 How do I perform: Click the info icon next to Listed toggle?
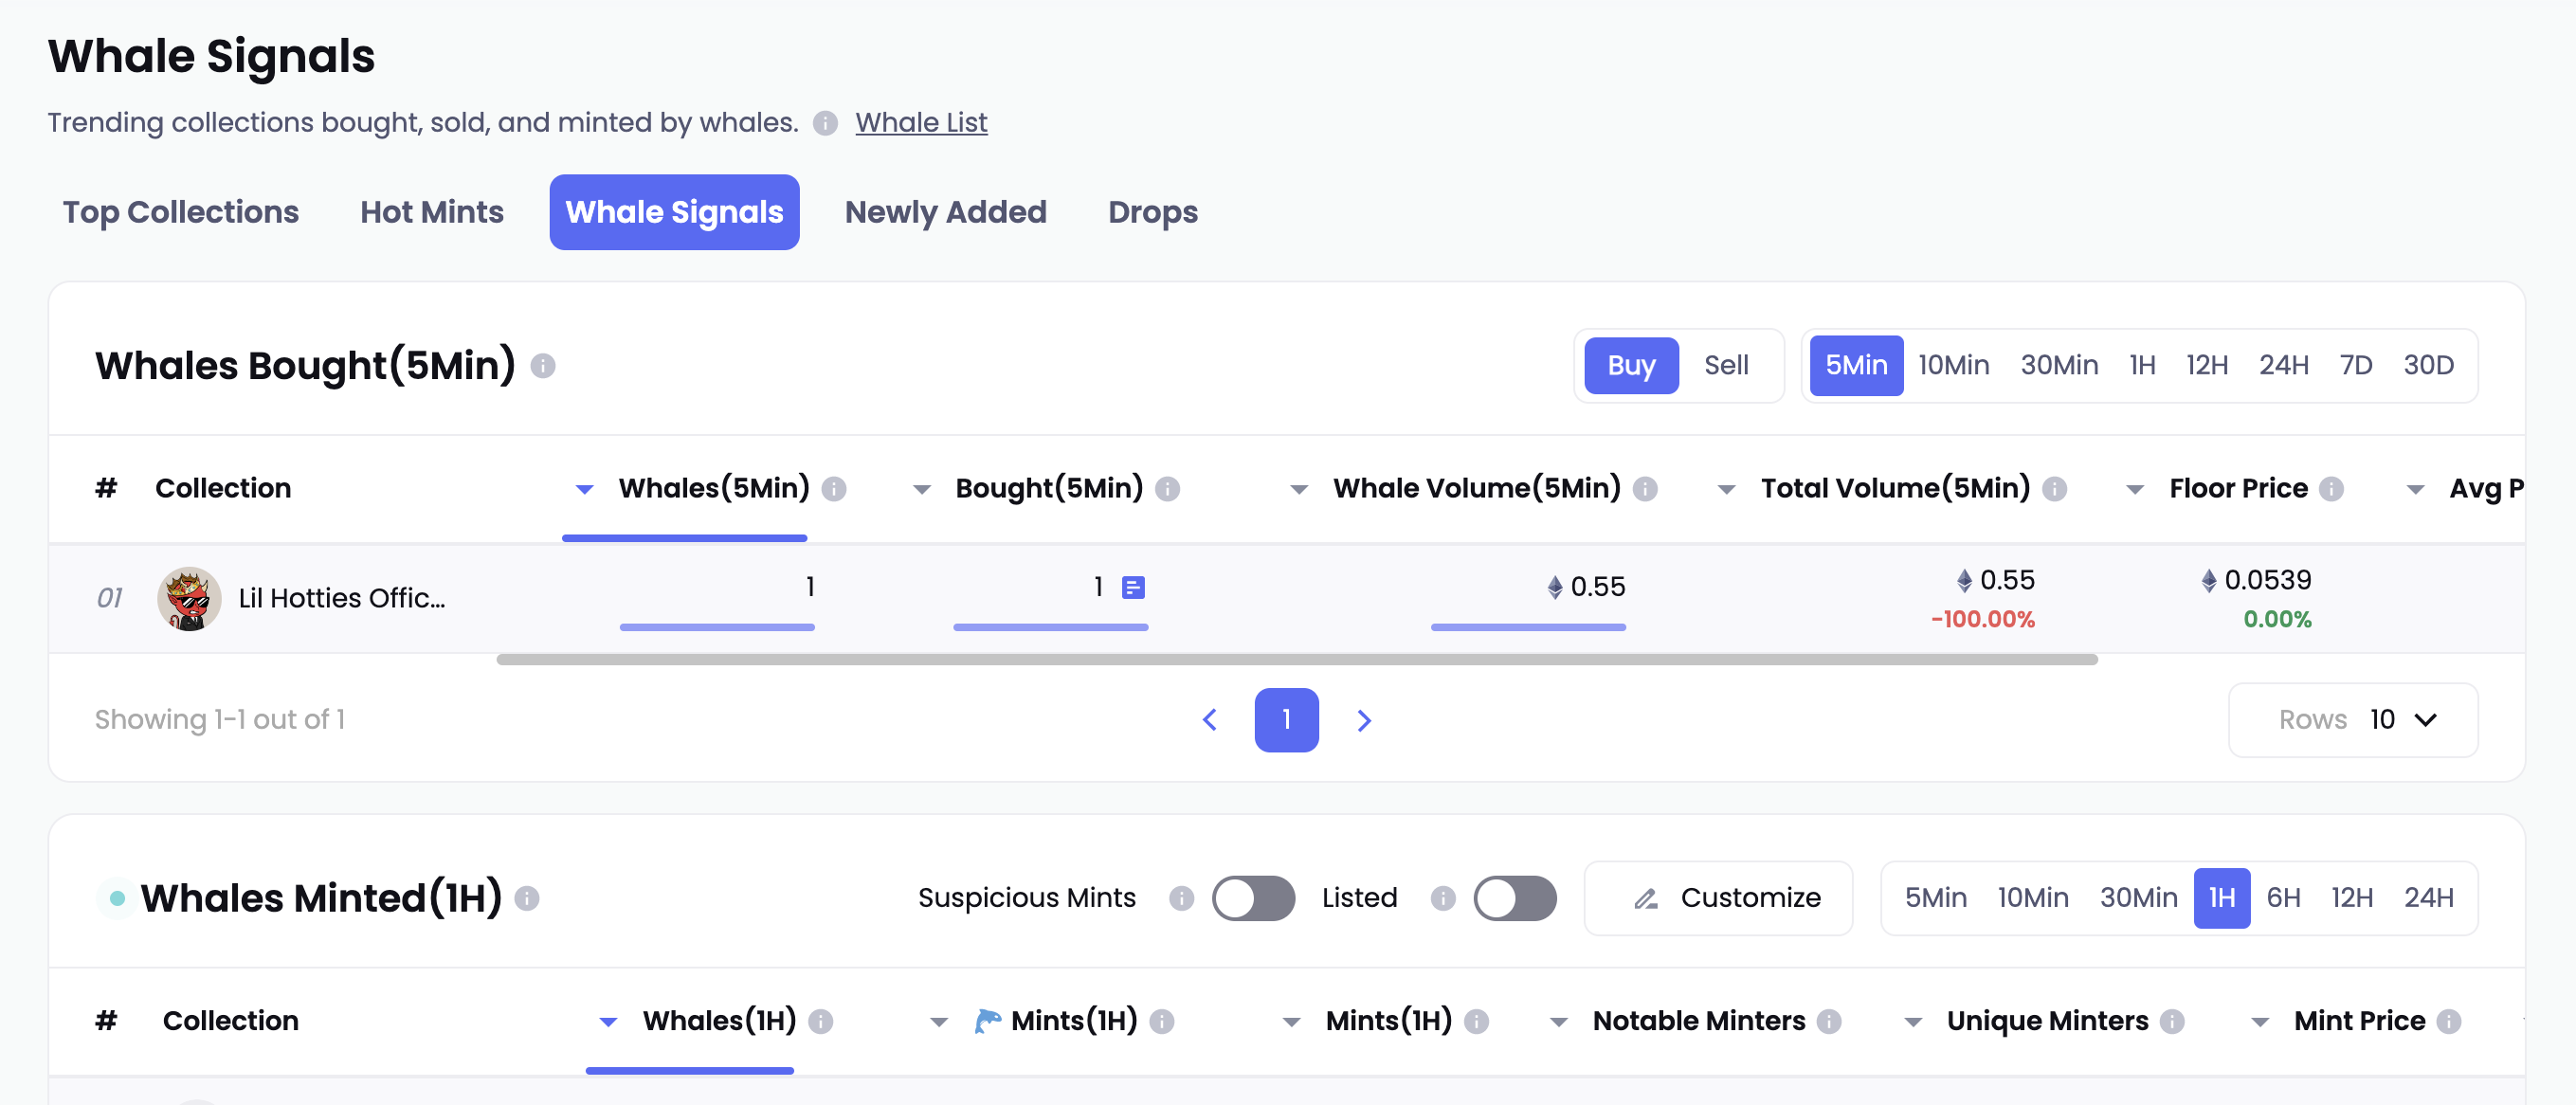(x=1442, y=898)
